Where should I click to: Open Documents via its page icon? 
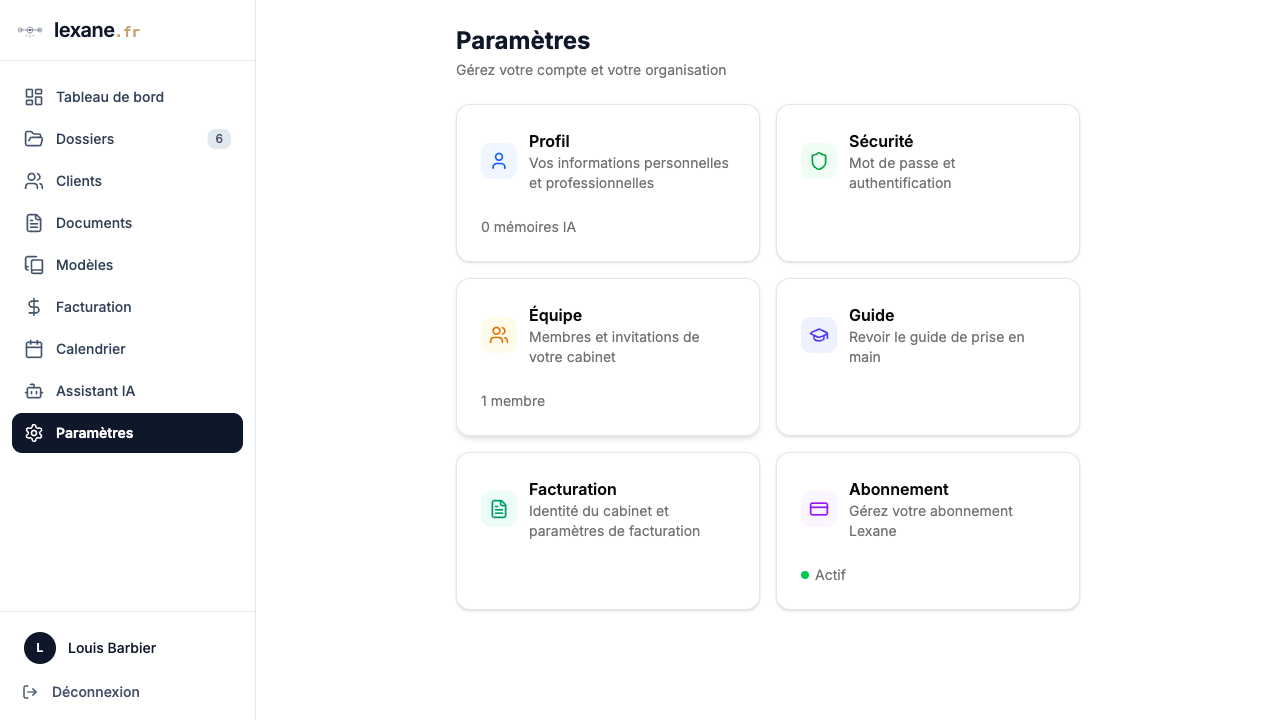33,223
